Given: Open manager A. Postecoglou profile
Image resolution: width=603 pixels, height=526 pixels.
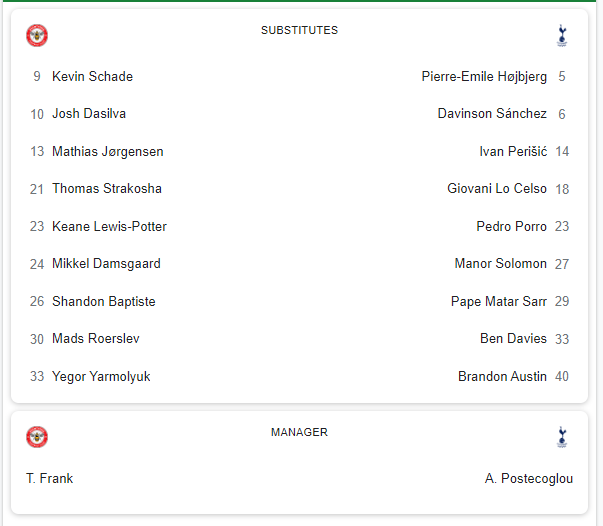Looking at the screenshot, I should 529,479.
